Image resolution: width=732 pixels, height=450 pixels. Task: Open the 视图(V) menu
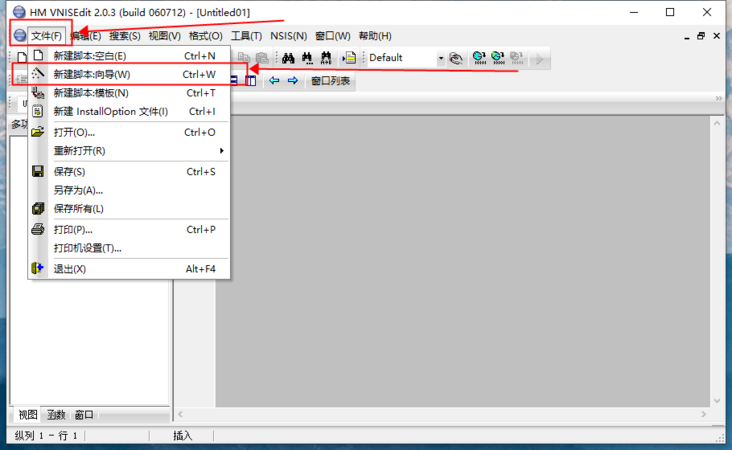[x=164, y=36]
